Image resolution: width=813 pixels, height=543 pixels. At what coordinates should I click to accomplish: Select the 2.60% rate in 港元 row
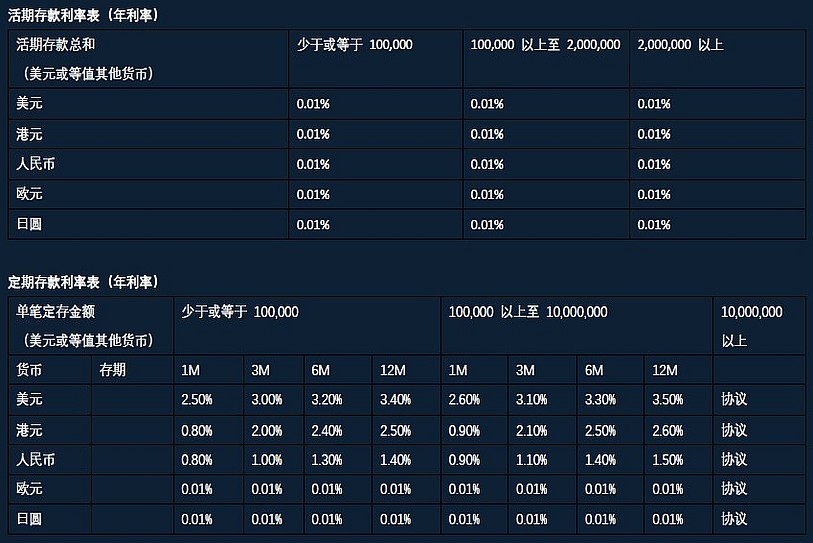coord(667,430)
